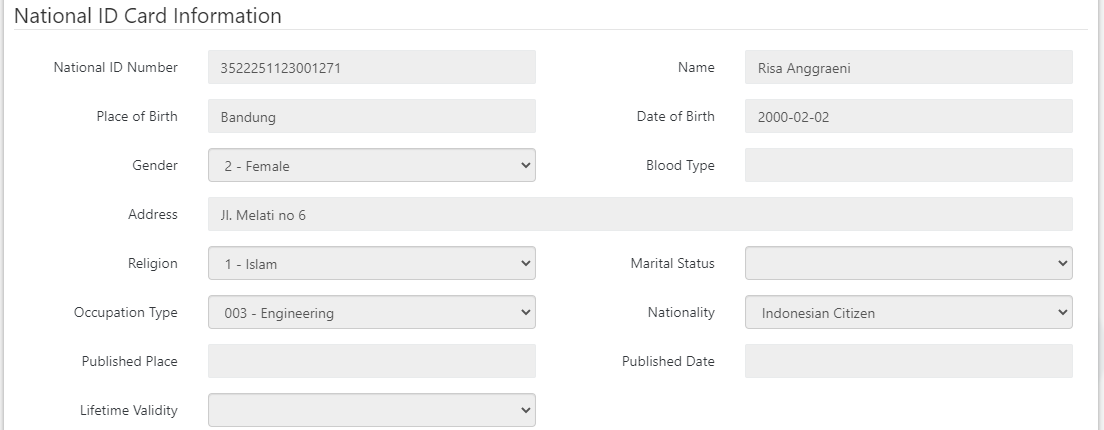
Task: Click the Nationality dropdown chevron arrow
Action: click(1062, 313)
